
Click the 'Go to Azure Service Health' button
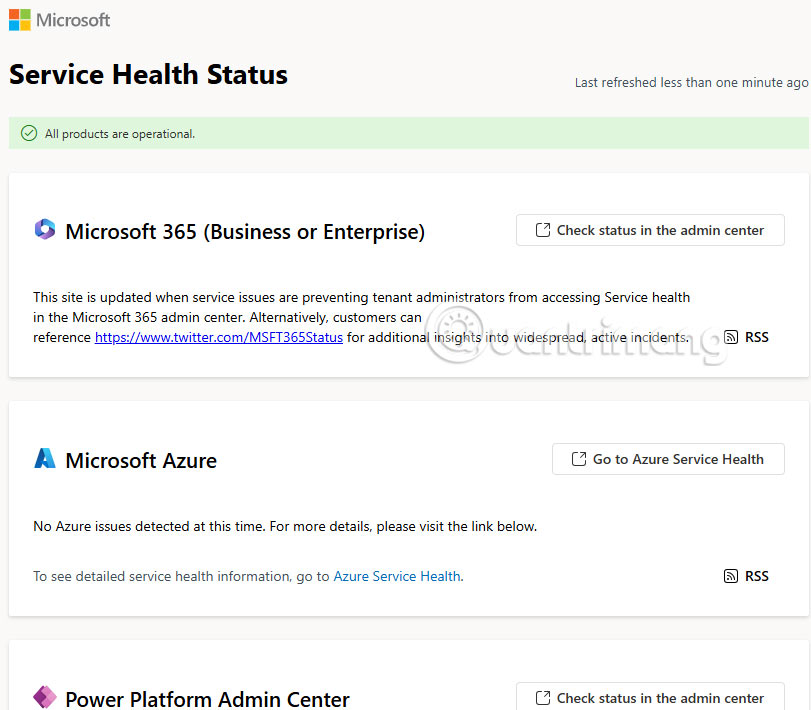tap(668, 459)
